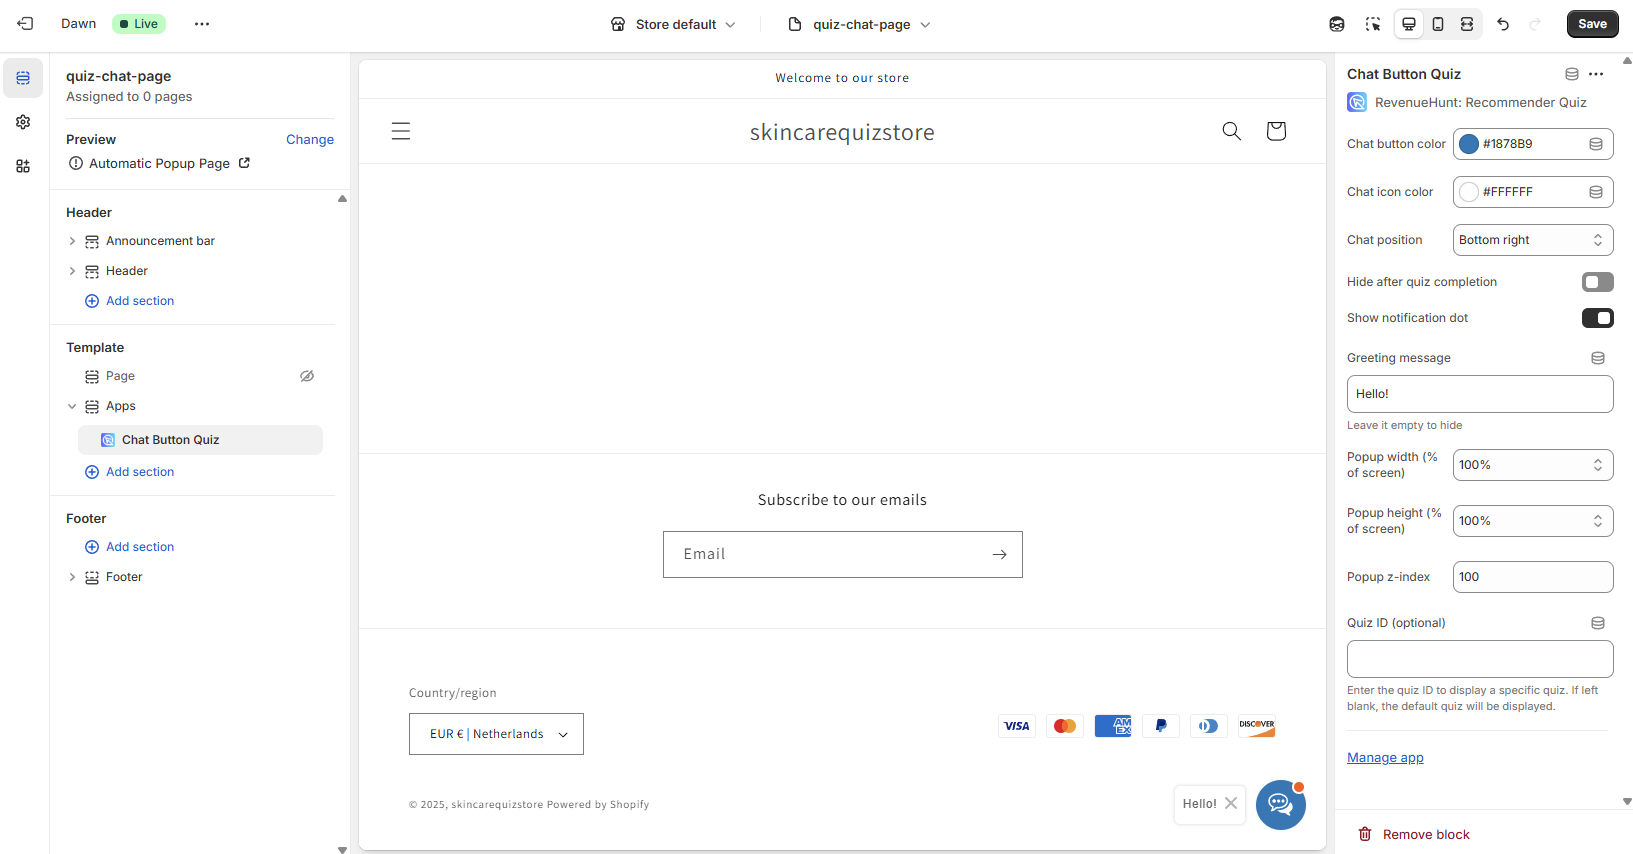Select Chat Button Quiz in the sidebar
This screenshot has height=854, width=1633.
(171, 440)
